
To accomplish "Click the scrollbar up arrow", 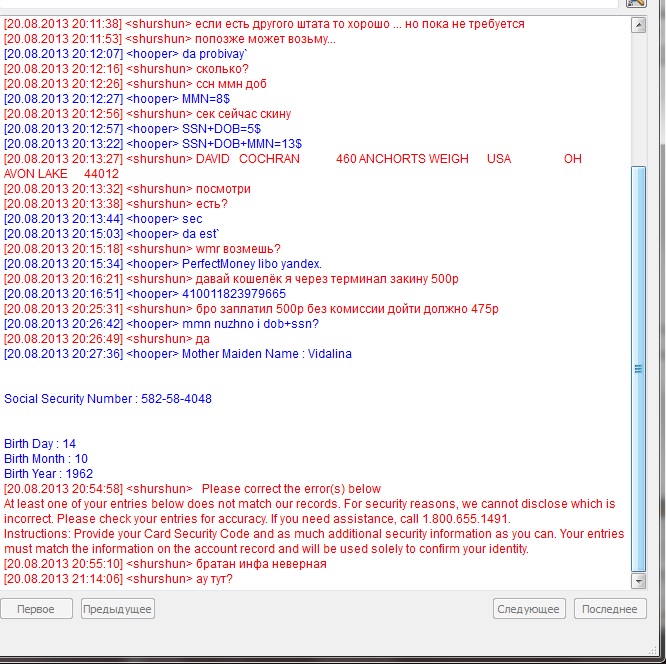I will point(639,25).
